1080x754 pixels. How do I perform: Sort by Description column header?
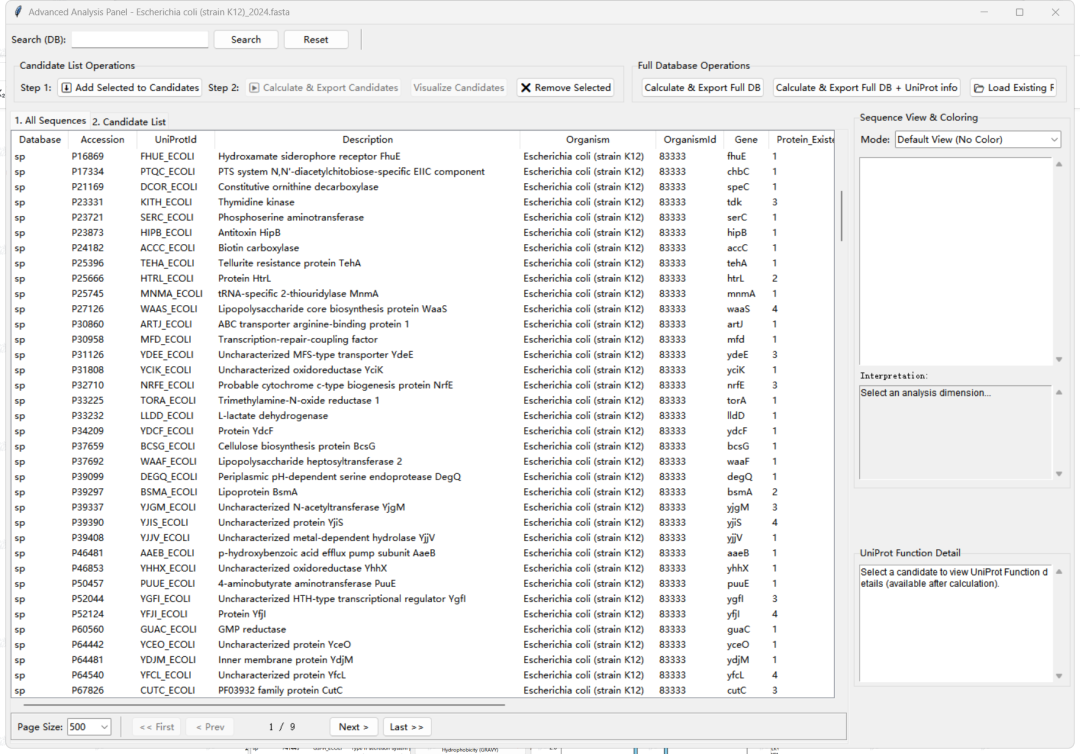368,139
